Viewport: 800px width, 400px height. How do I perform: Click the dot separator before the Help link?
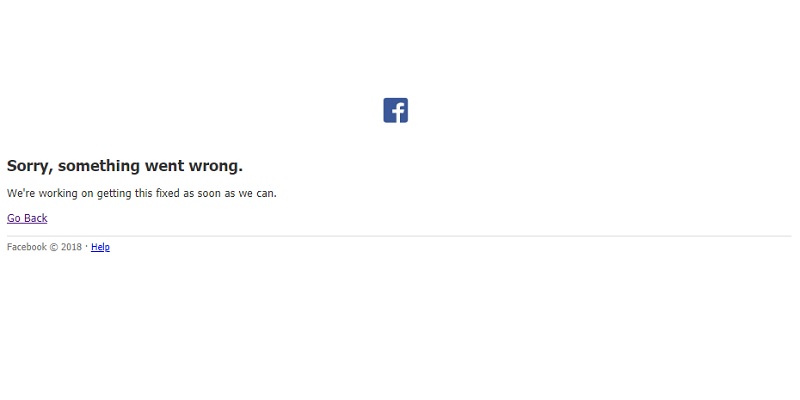[86, 246]
